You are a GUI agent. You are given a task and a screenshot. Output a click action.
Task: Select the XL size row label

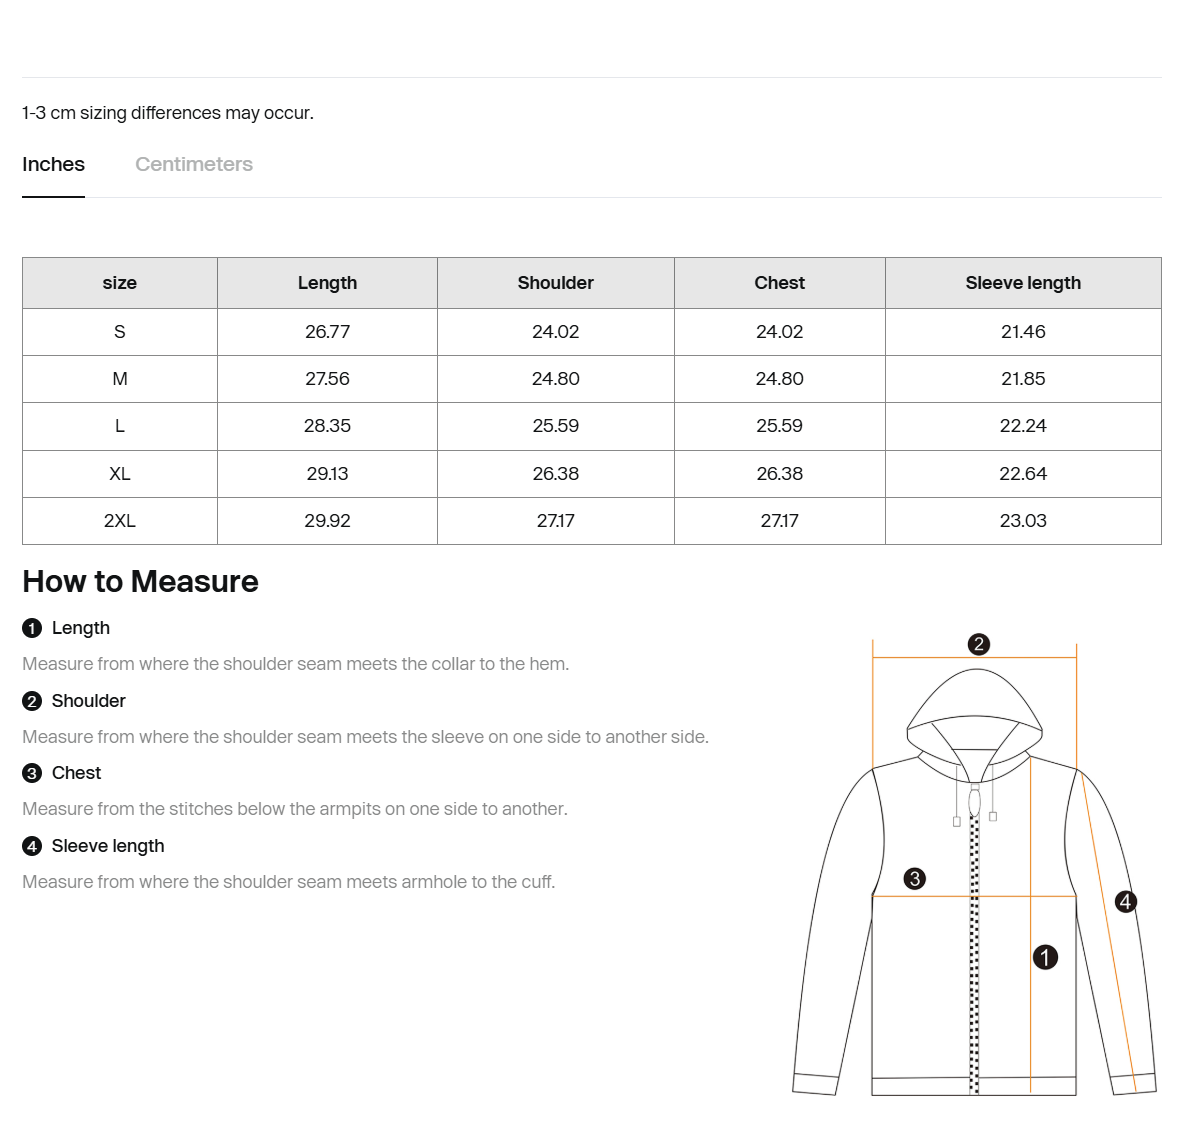[x=120, y=474]
